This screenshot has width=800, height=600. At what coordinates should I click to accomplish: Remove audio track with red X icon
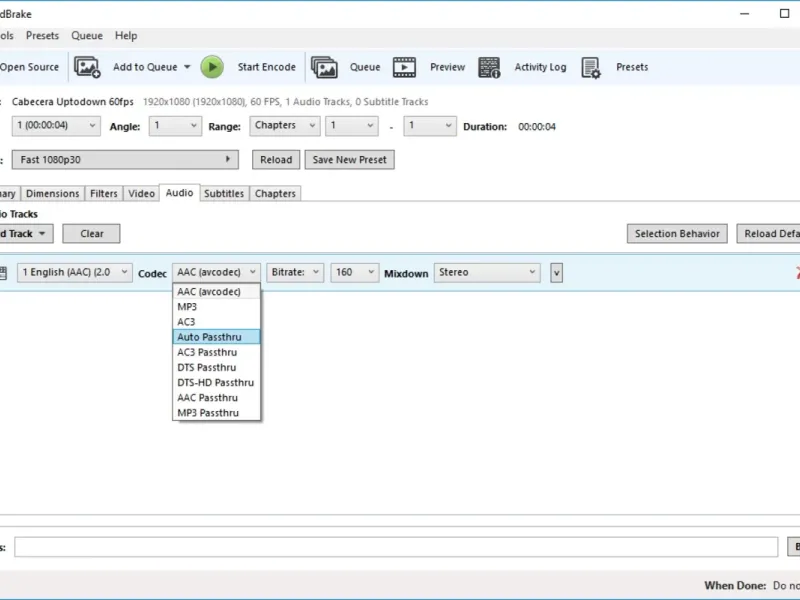[797, 272]
